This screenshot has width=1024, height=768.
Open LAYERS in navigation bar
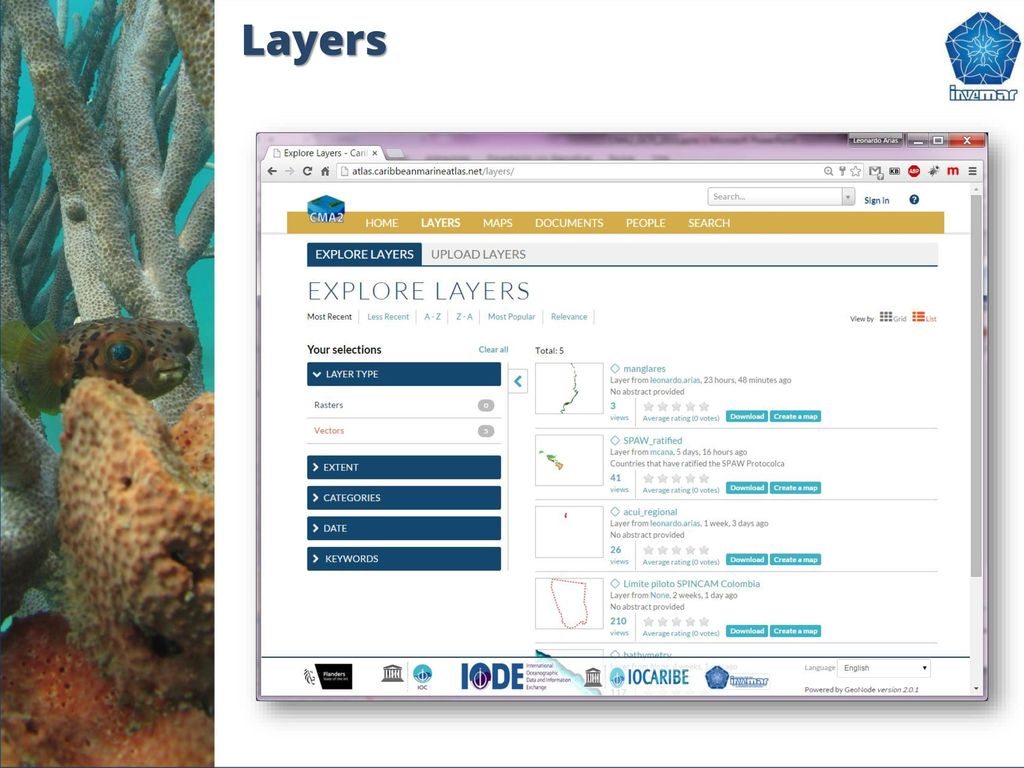click(x=440, y=223)
